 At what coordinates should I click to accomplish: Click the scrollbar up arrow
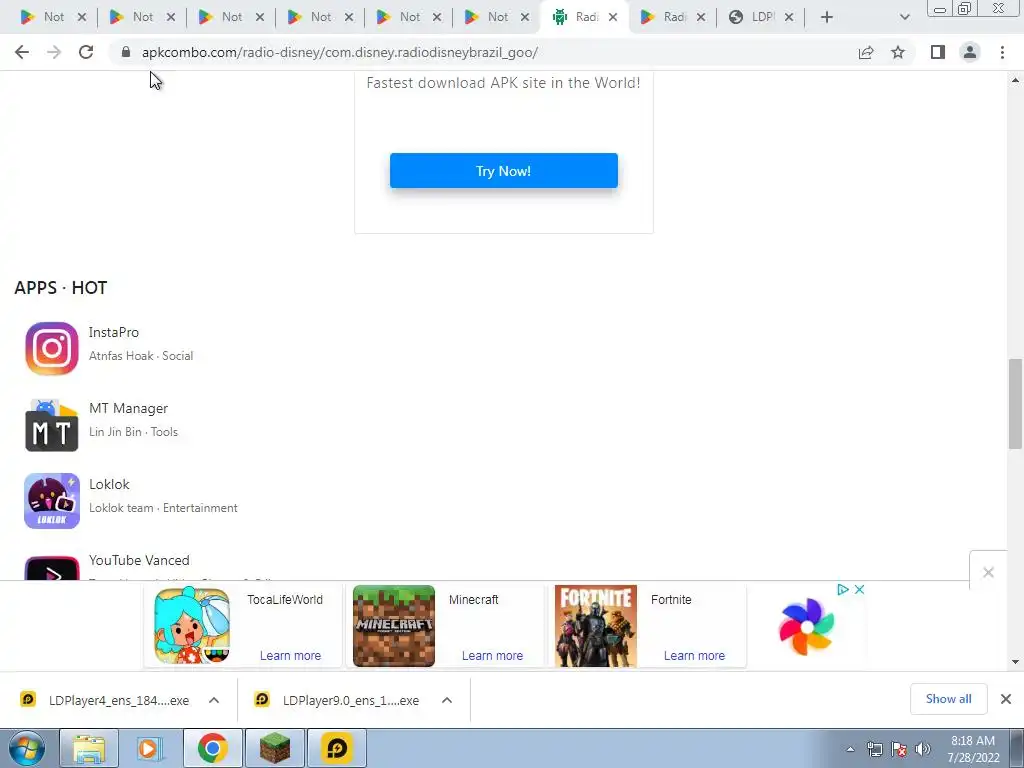tap(1016, 80)
